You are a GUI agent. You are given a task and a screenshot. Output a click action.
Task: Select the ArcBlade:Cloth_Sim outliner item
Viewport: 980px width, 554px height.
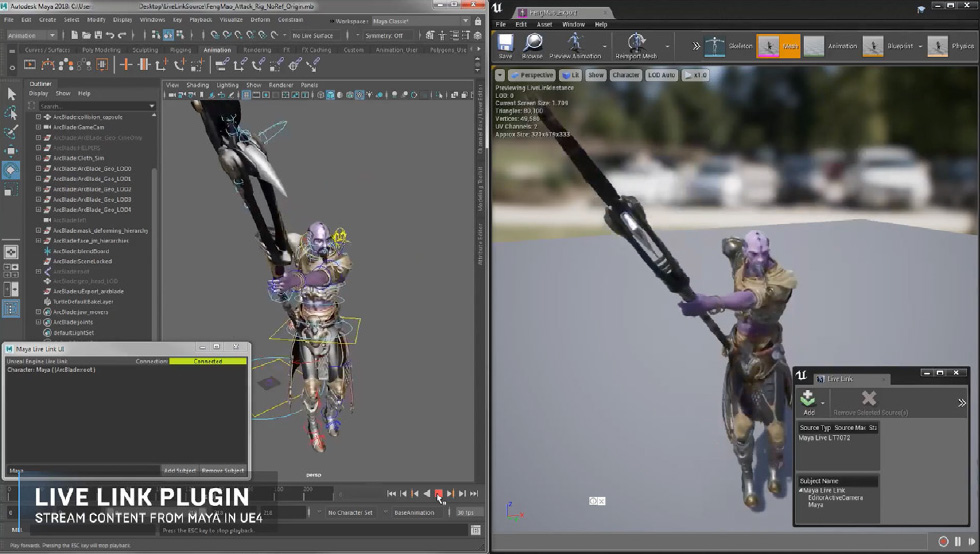pos(79,158)
